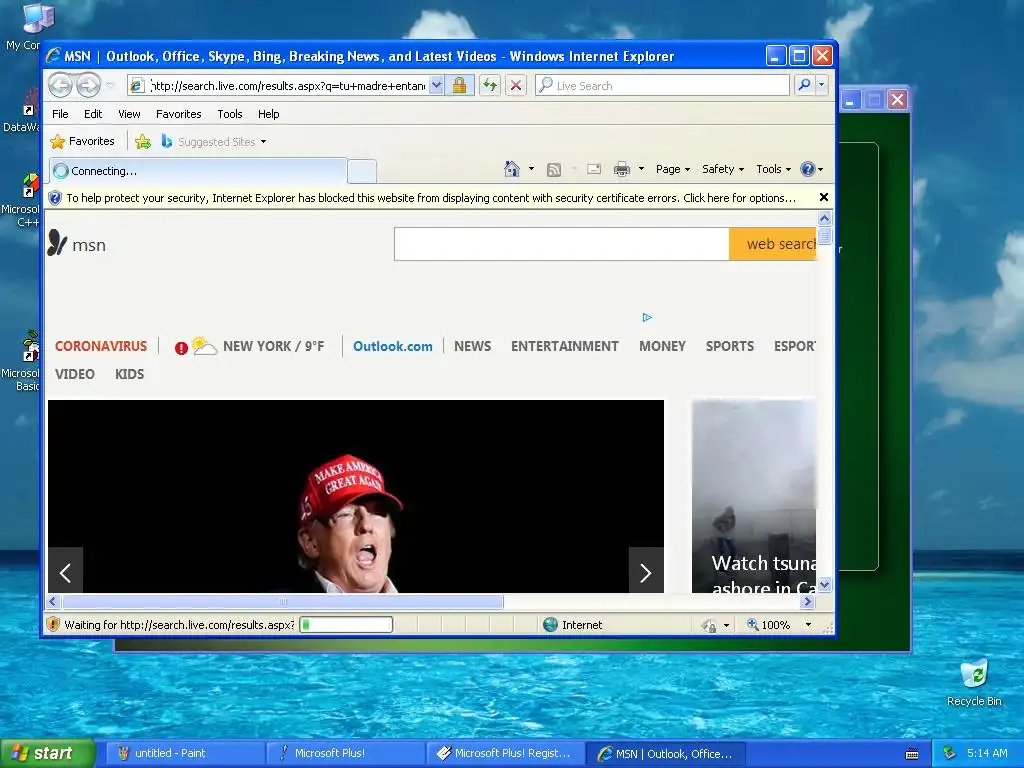Viewport: 1024px width, 768px height.
Task: Click the orange web search button
Action: [x=773, y=244]
